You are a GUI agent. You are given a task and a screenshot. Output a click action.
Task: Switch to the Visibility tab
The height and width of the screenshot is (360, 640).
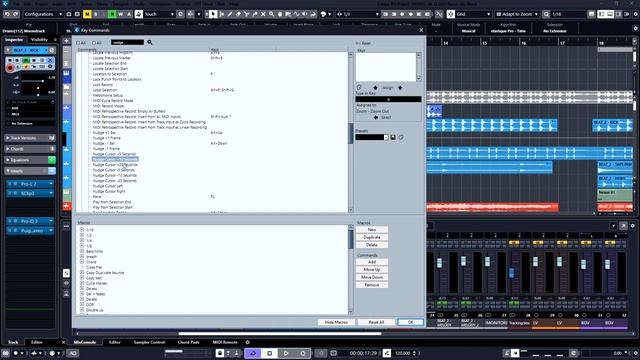(x=40, y=40)
